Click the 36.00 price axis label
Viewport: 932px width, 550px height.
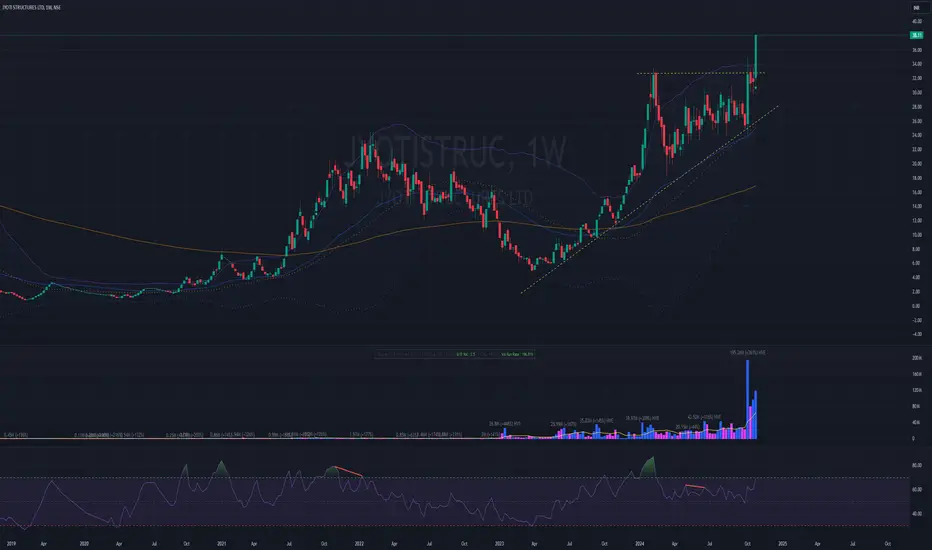(917, 50)
